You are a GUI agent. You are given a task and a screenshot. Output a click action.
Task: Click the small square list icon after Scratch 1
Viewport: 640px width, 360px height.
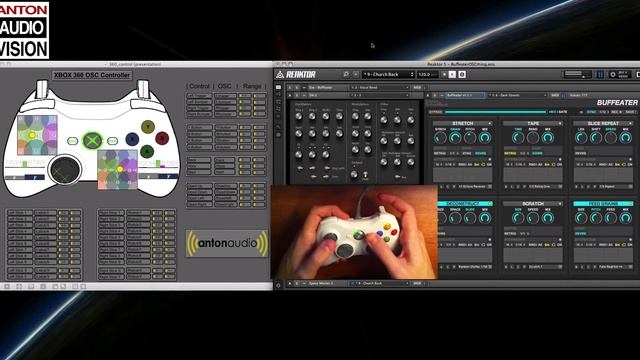pos(560,267)
